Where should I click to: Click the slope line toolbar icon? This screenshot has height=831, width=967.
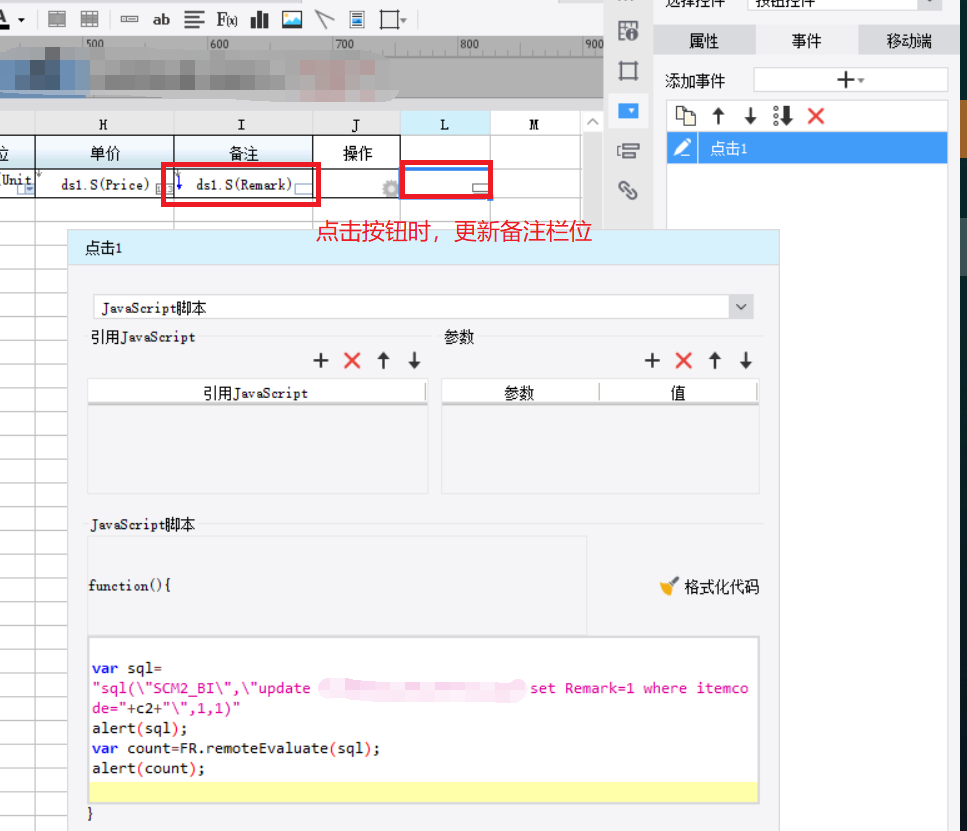pyautogui.click(x=324, y=20)
